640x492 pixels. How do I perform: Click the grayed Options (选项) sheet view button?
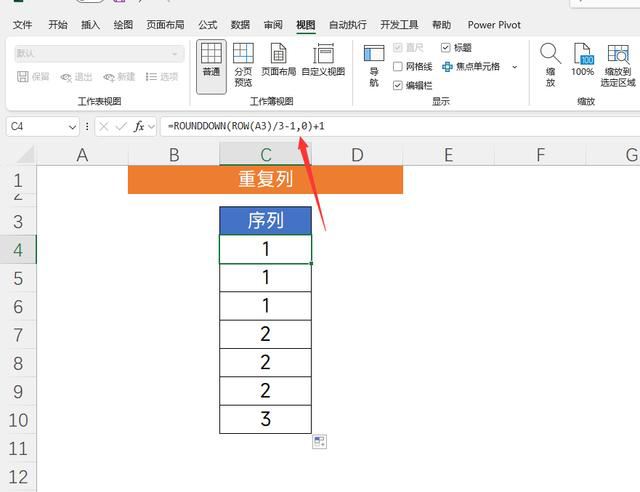coord(162,77)
